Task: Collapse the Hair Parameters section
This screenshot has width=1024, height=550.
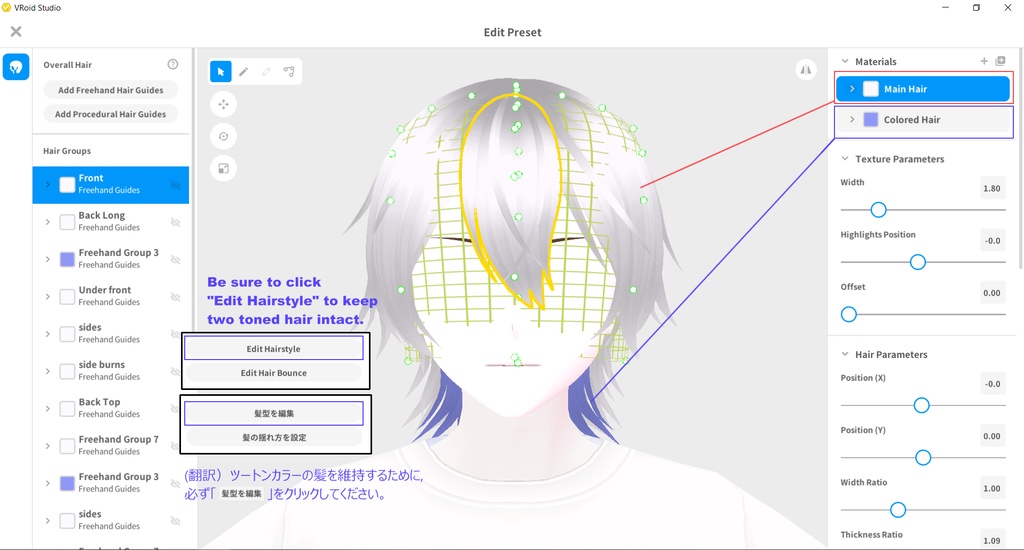Action: tap(844, 354)
